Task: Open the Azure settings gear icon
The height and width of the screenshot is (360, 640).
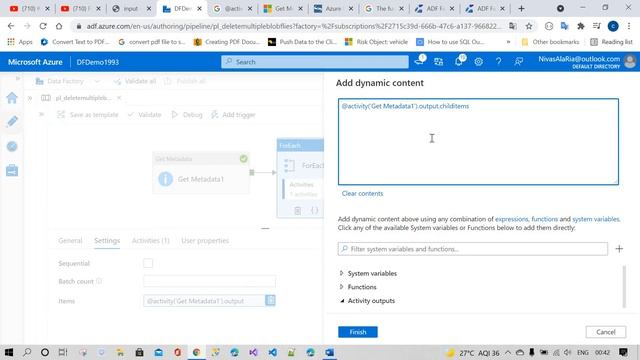Action: [478, 62]
